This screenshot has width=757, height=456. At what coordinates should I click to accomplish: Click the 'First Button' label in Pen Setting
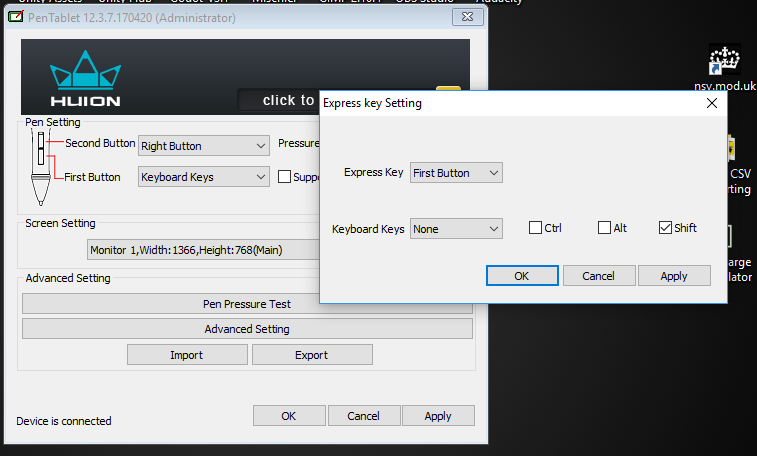(x=92, y=177)
